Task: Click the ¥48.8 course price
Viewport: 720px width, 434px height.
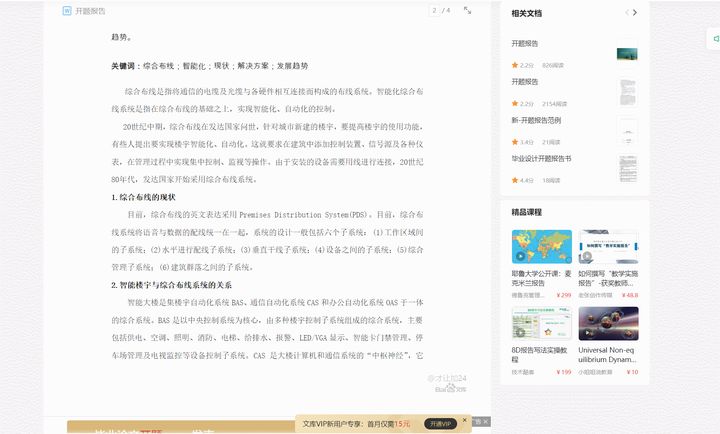Action: click(x=630, y=295)
